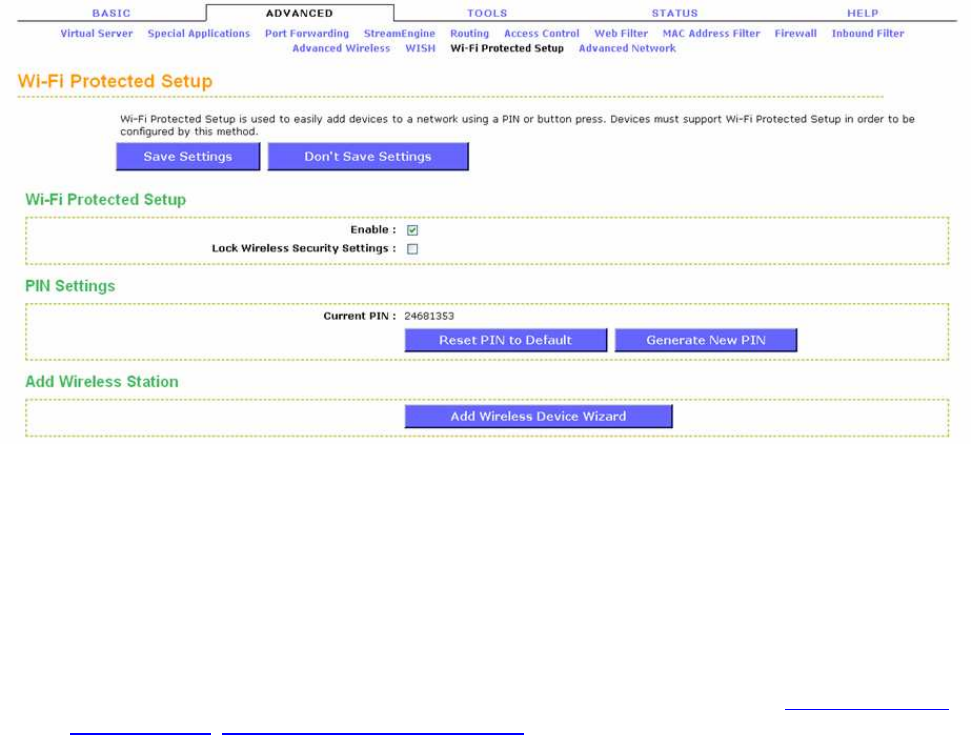
Task: Open StreamEngine page
Action: (x=399, y=33)
